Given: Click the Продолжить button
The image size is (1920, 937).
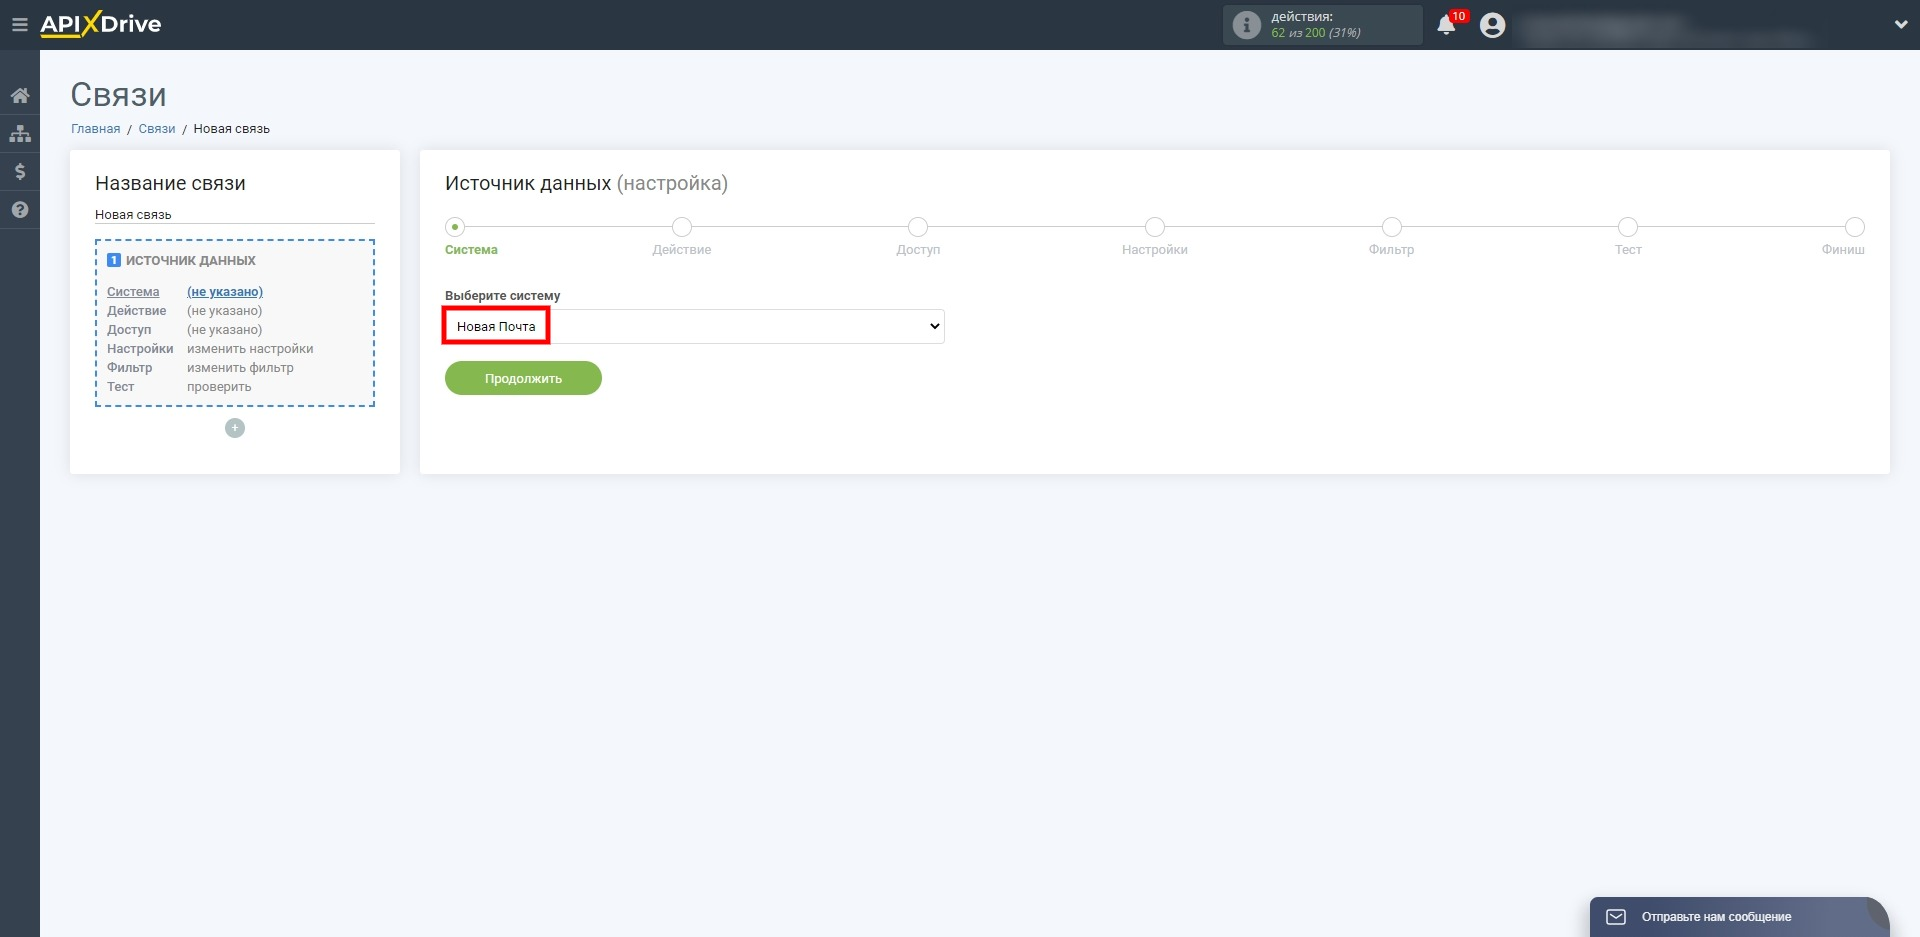Looking at the screenshot, I should 523,378.
